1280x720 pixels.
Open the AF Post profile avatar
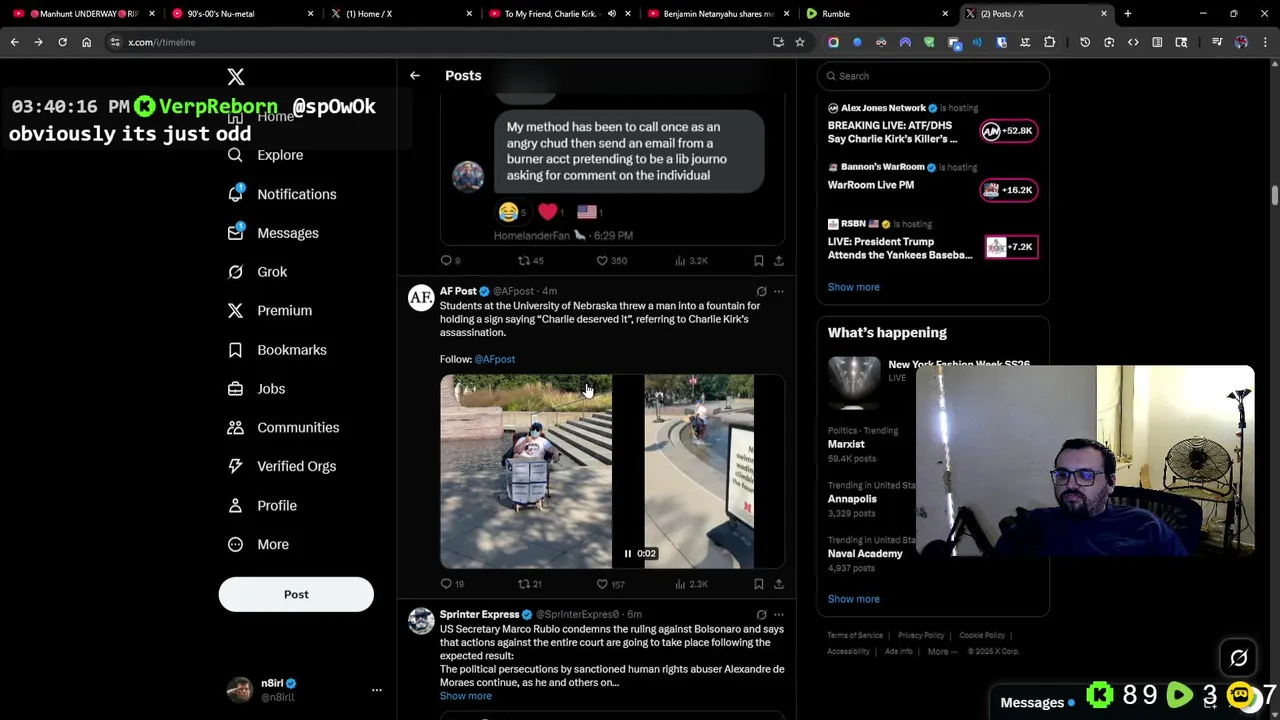pos(421,298)
